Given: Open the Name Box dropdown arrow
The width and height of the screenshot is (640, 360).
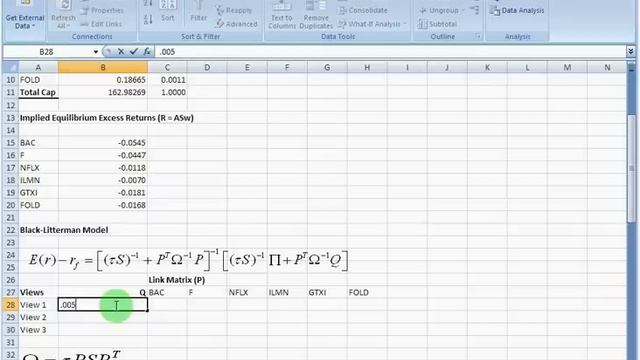Looking at the screenshot, I should (x=96, y=52).
